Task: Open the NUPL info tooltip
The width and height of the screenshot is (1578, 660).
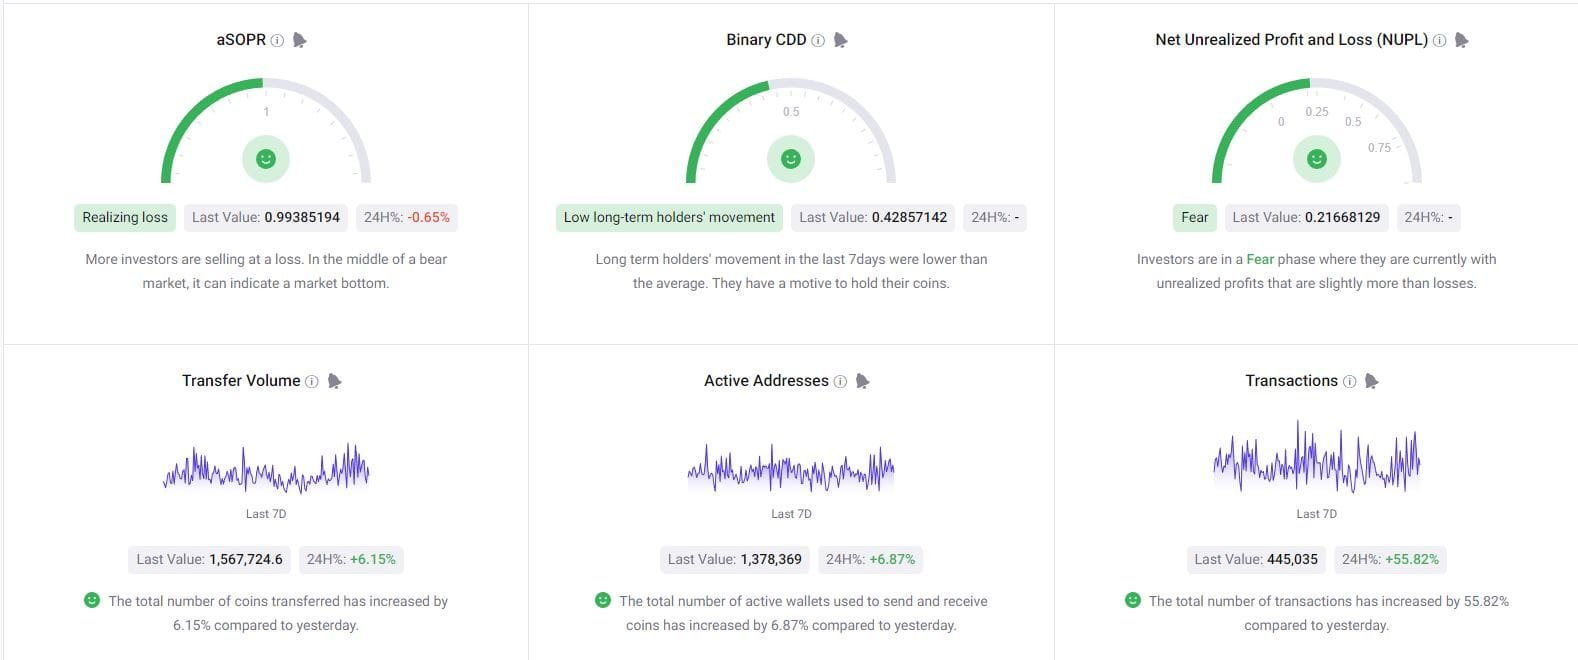Action: tap(1439, 40)
